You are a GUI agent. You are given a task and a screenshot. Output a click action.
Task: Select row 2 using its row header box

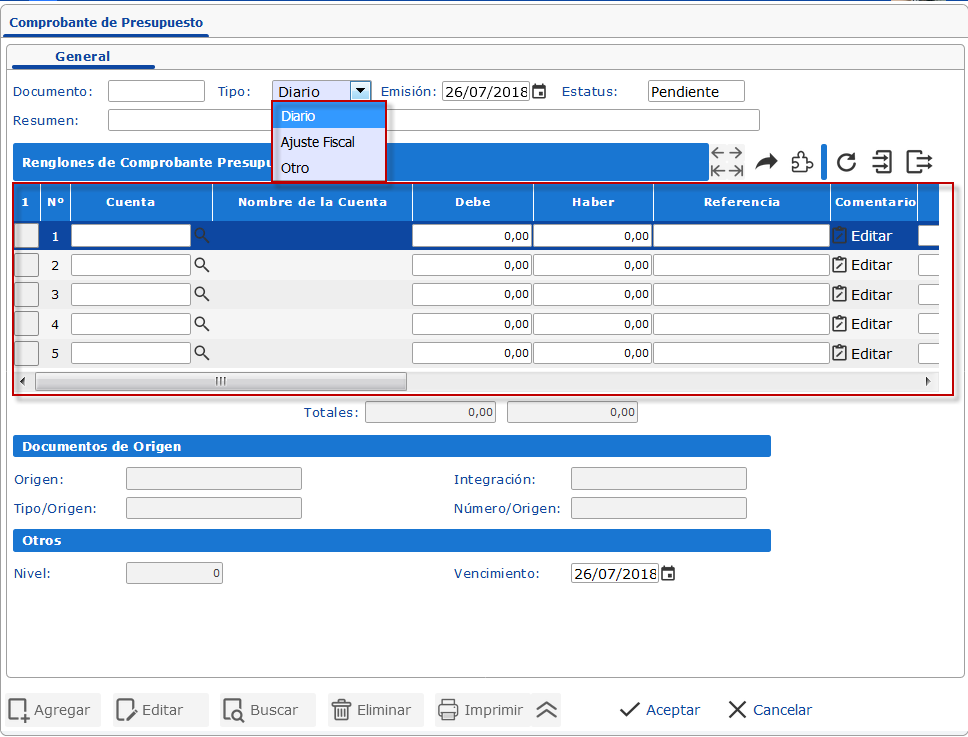[x=26, y=265]
